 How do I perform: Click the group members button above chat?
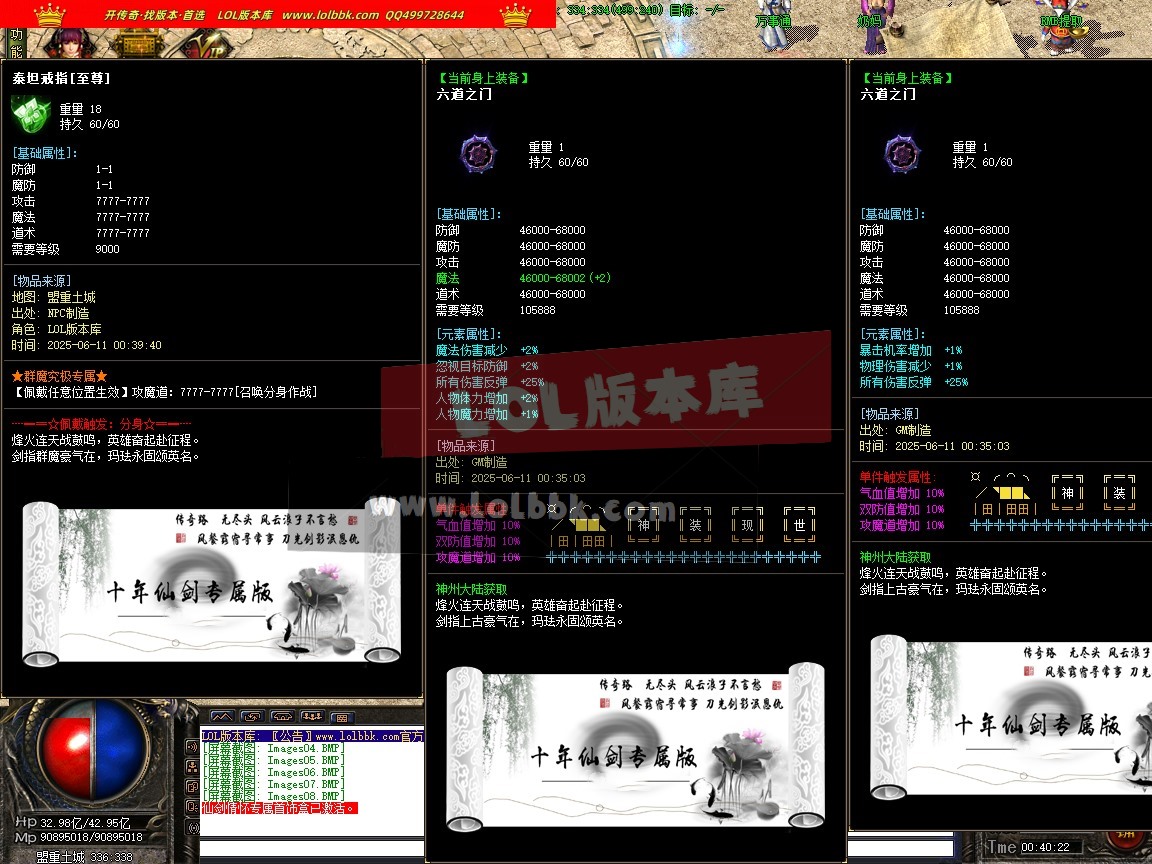312,716
